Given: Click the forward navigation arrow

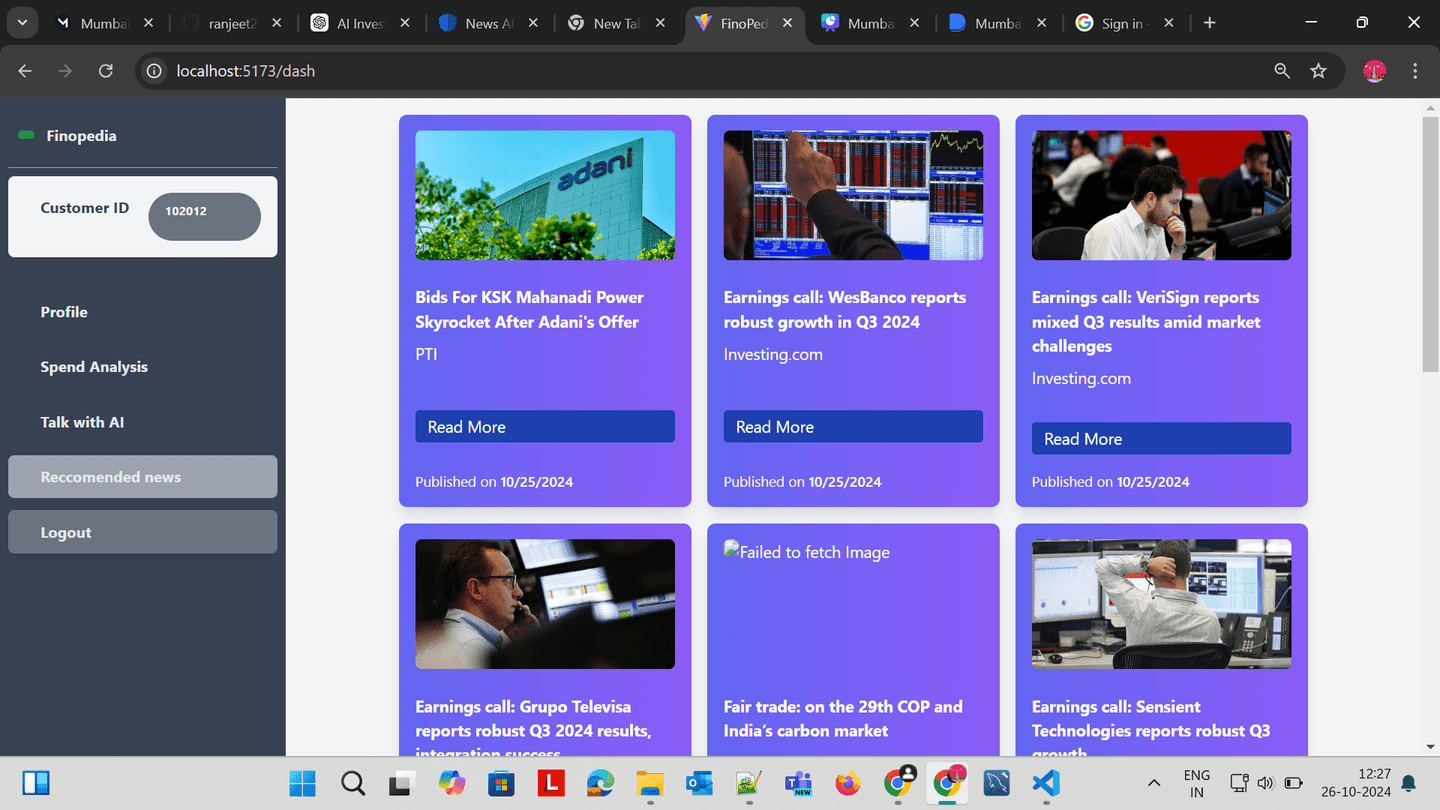Looking at the screenshot, I should 65,71.
